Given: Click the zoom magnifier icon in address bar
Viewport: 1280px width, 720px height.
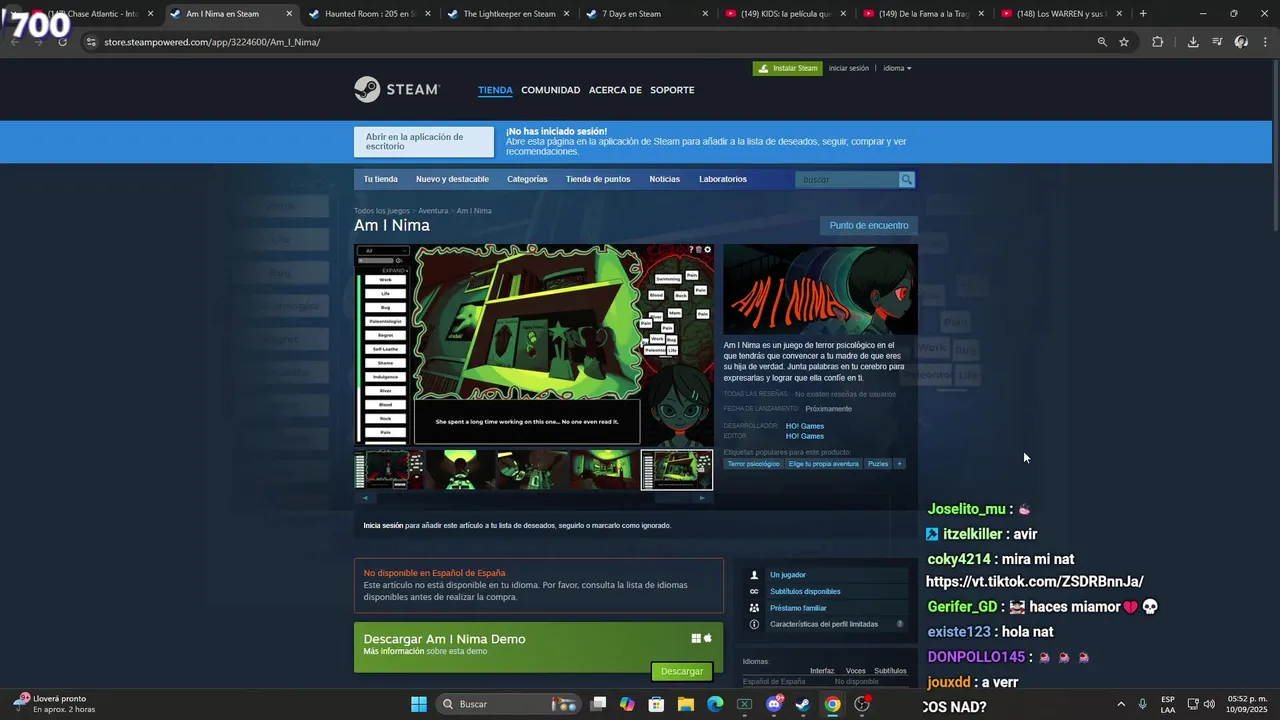Looking at the screenshot, I should [1102, 42].
